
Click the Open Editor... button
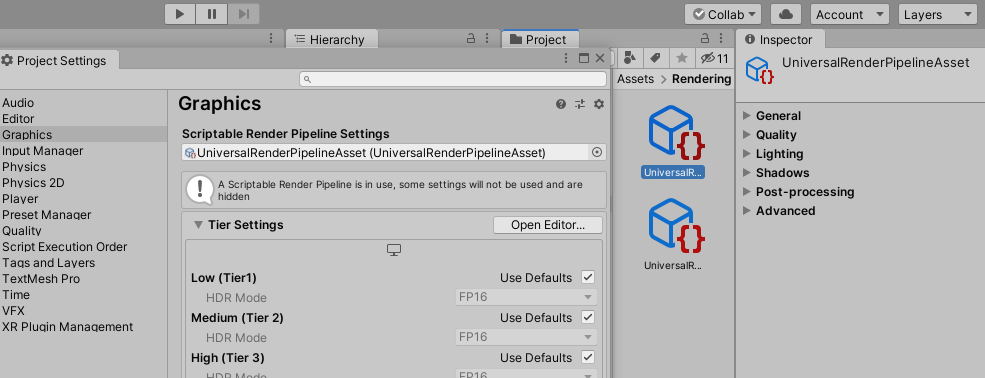tap(548, 225)
